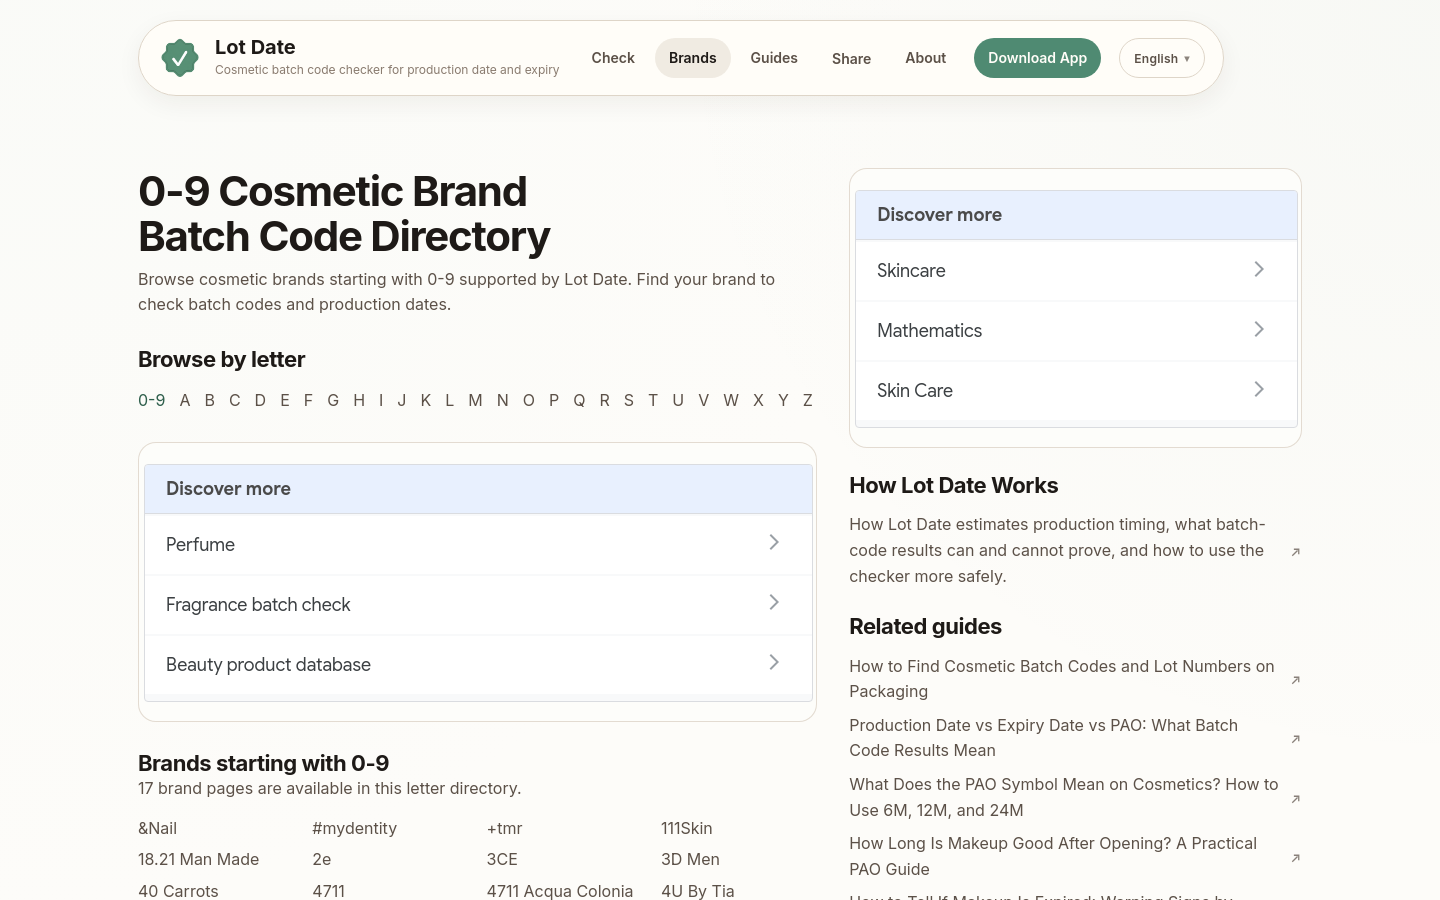Viewport: 1440px width, 900px height.
Task: Open How Long Is Makeup Good guide
Action: [x=1053, y=856]
